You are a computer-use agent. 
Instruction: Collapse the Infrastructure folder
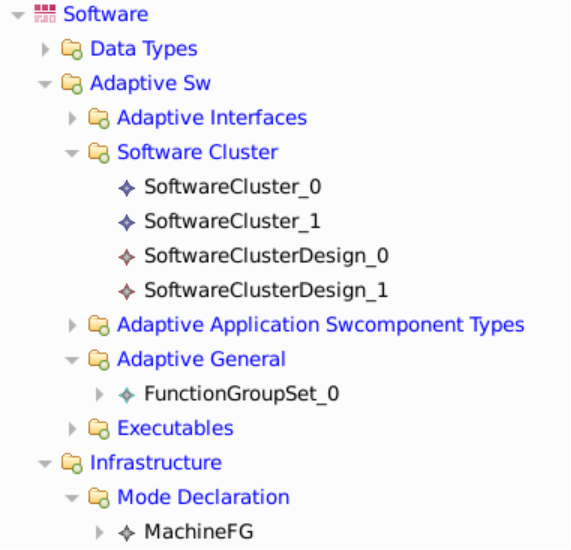(45, 464)
